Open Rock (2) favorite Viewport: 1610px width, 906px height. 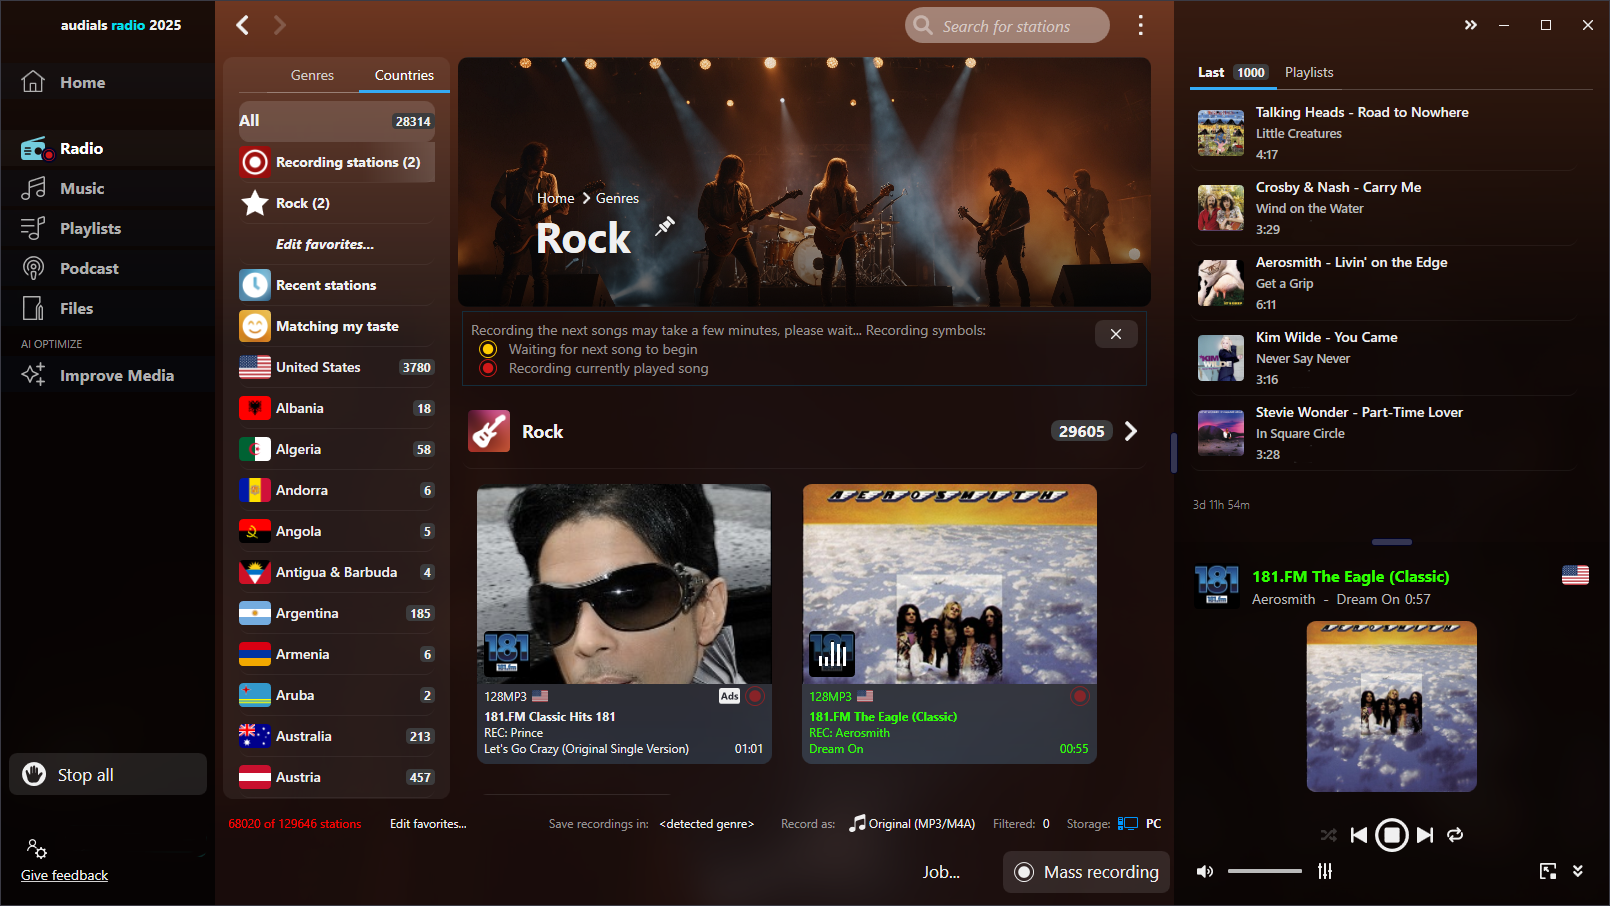[337, 203]
